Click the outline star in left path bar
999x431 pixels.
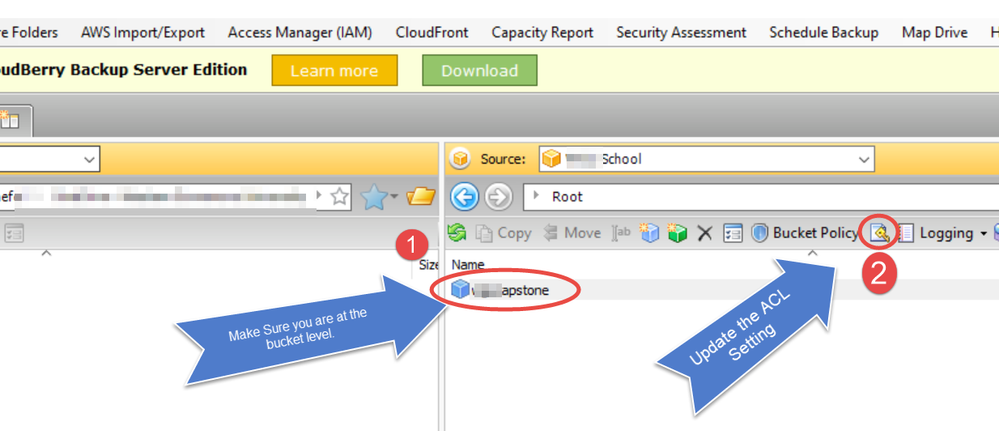[340, 197]
